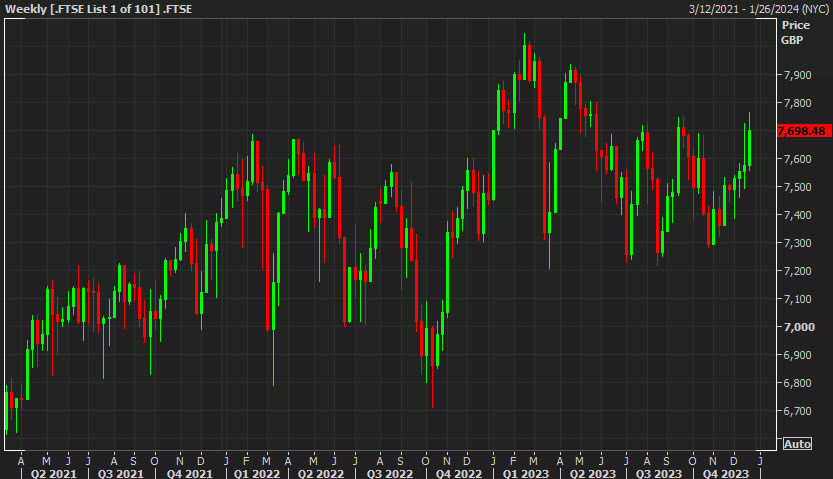Click the latest green weekly candle
The height and width of the screenshot is (479, 833).
pyautogui.click(x=750, y=148)
